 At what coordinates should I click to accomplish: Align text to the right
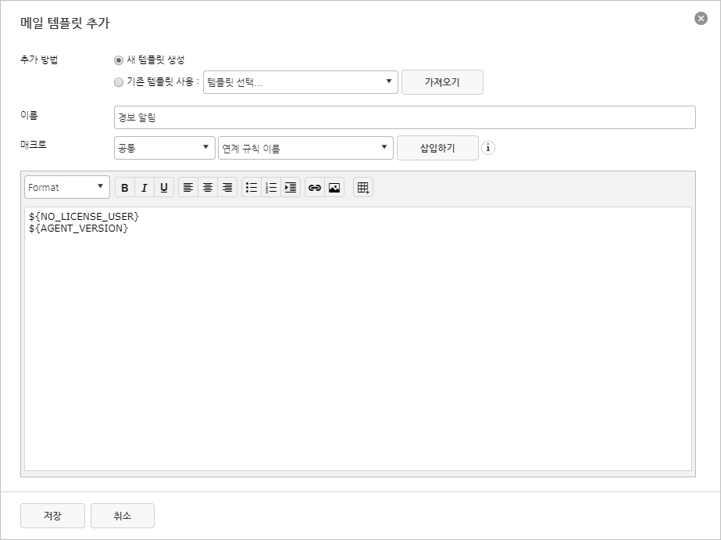[x=227, y=187]
